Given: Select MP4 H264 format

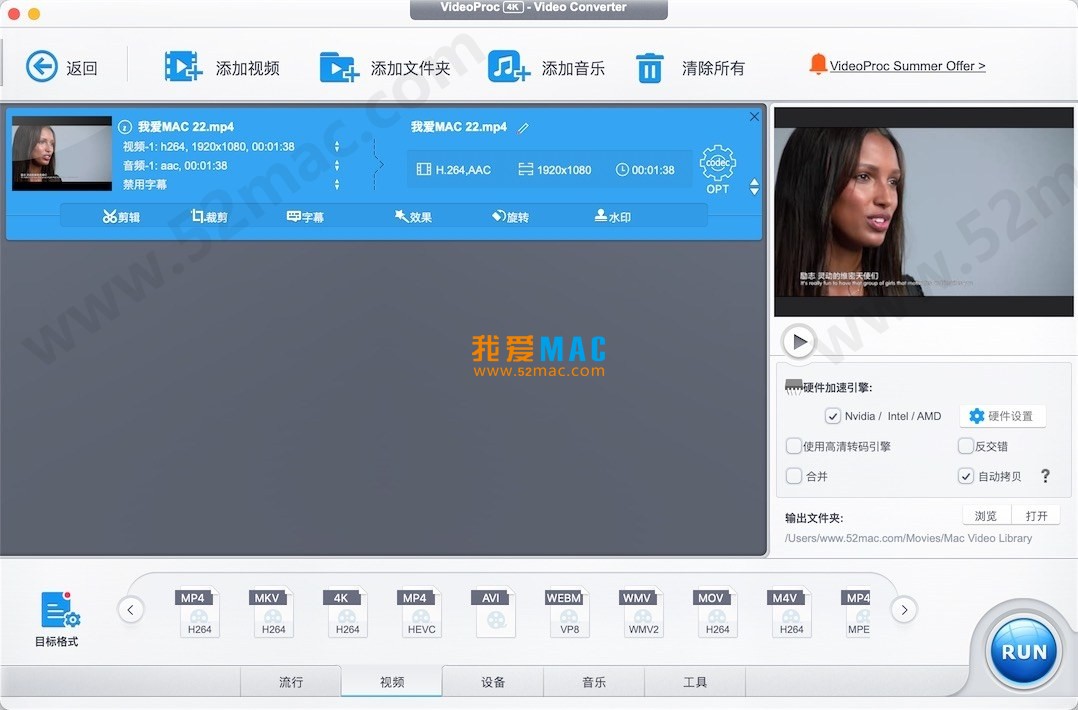Looking at the screenshot, I should 199,612.
